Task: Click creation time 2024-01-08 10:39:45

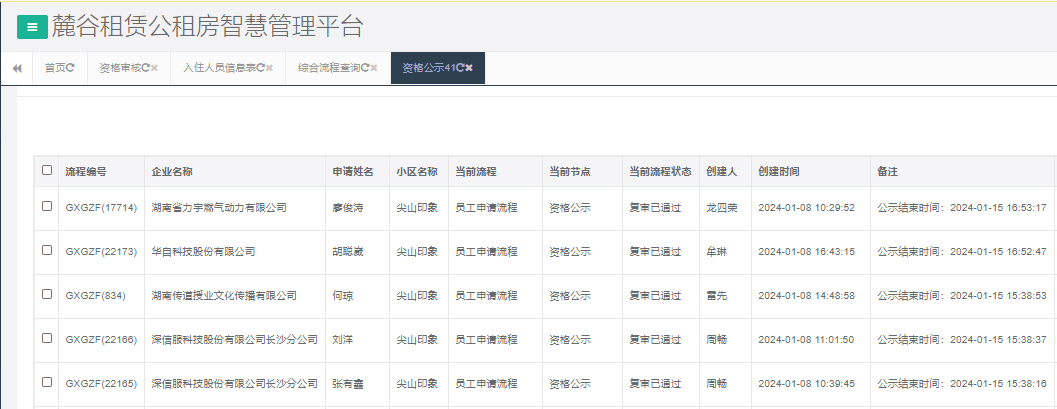Action: click(806, 383)
